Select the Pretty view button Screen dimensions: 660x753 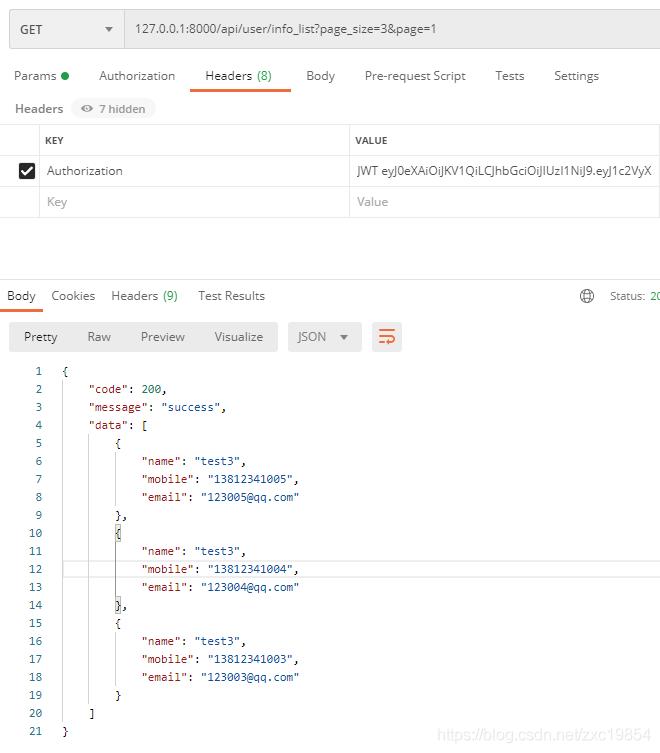point(40,337)
